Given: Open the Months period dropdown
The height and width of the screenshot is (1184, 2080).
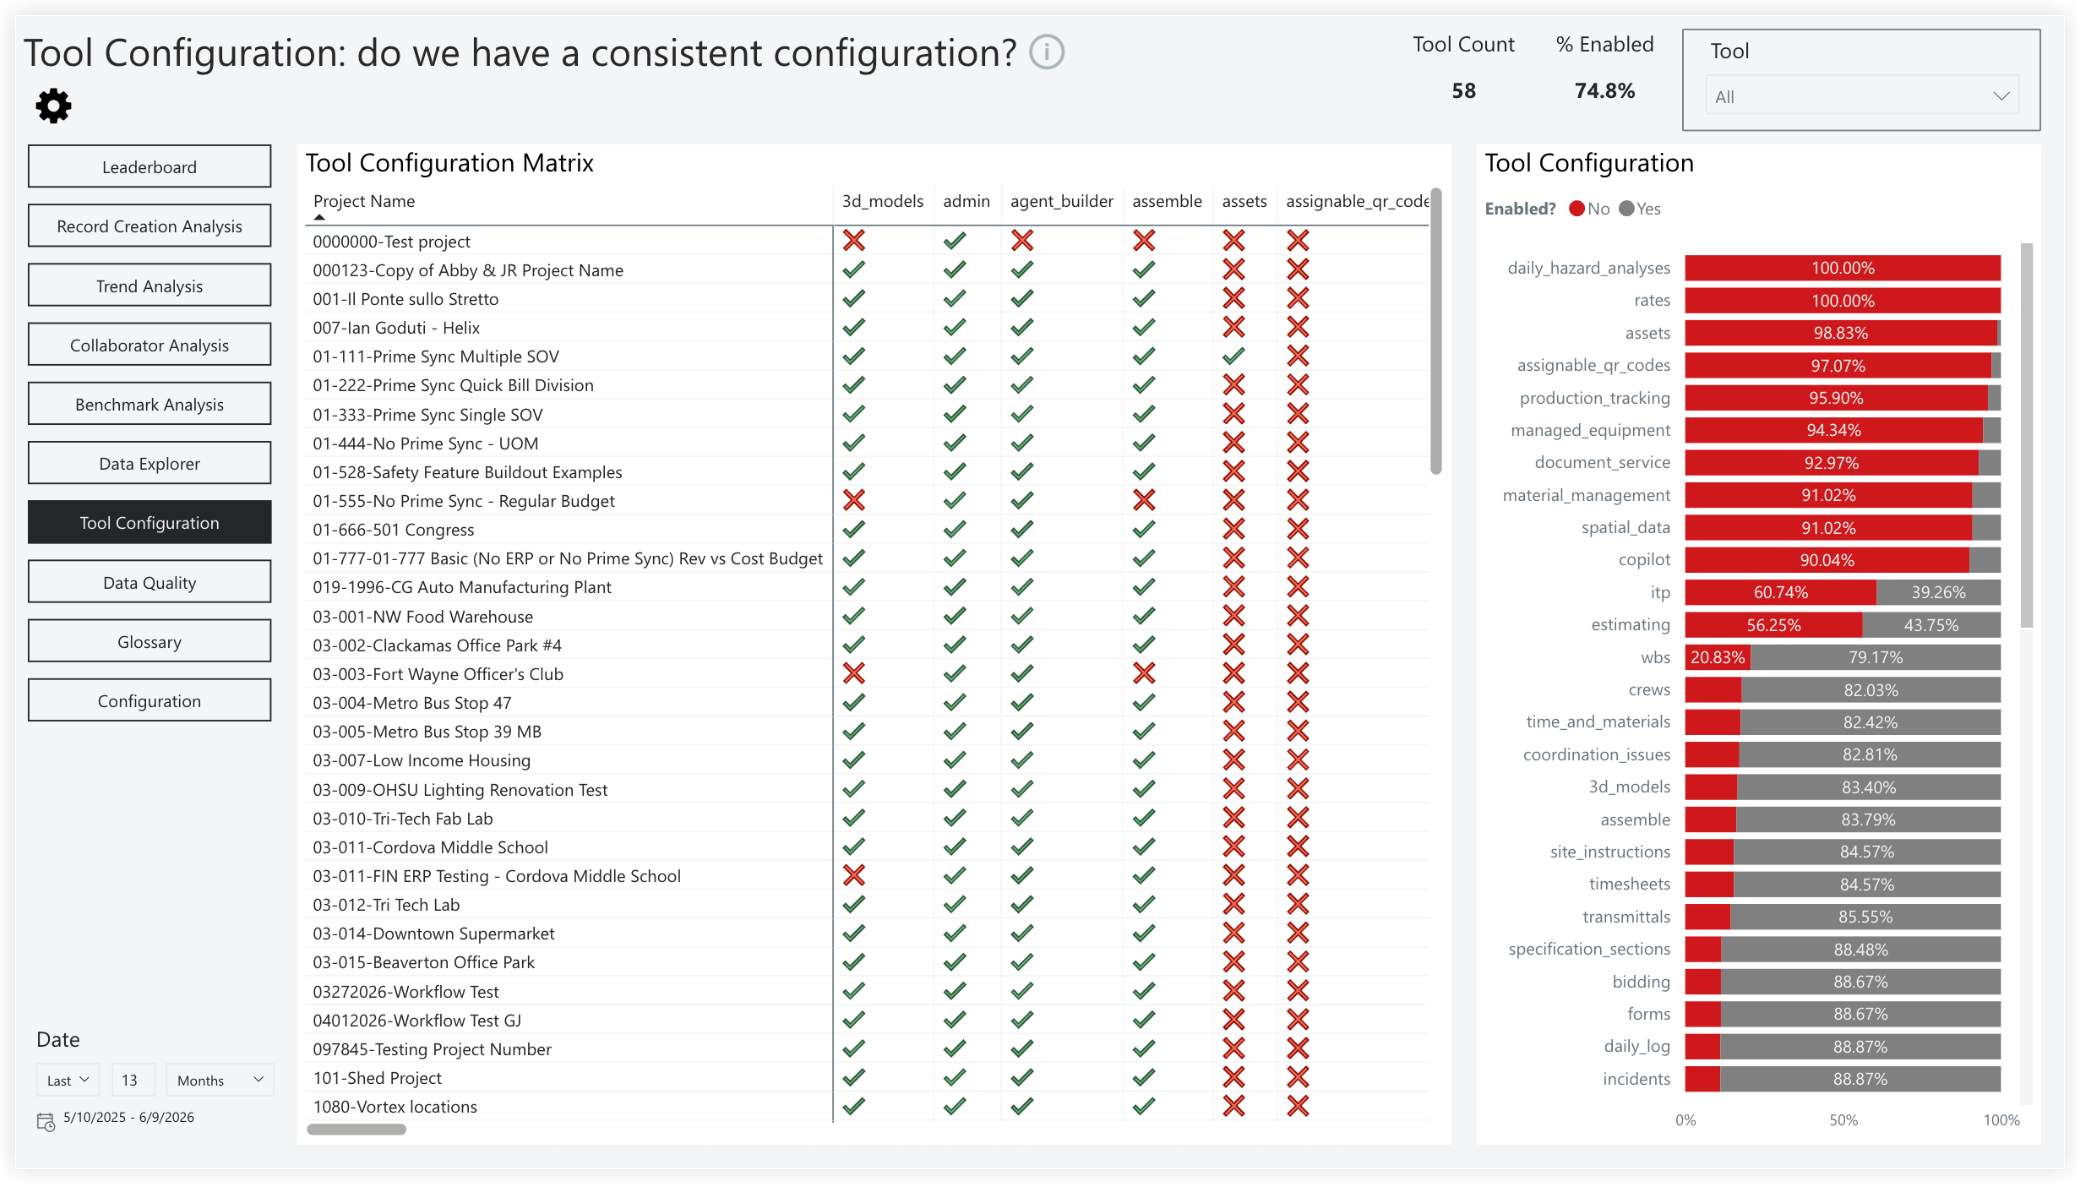Looking at the screenshot, I should (x=219, y=1080).
